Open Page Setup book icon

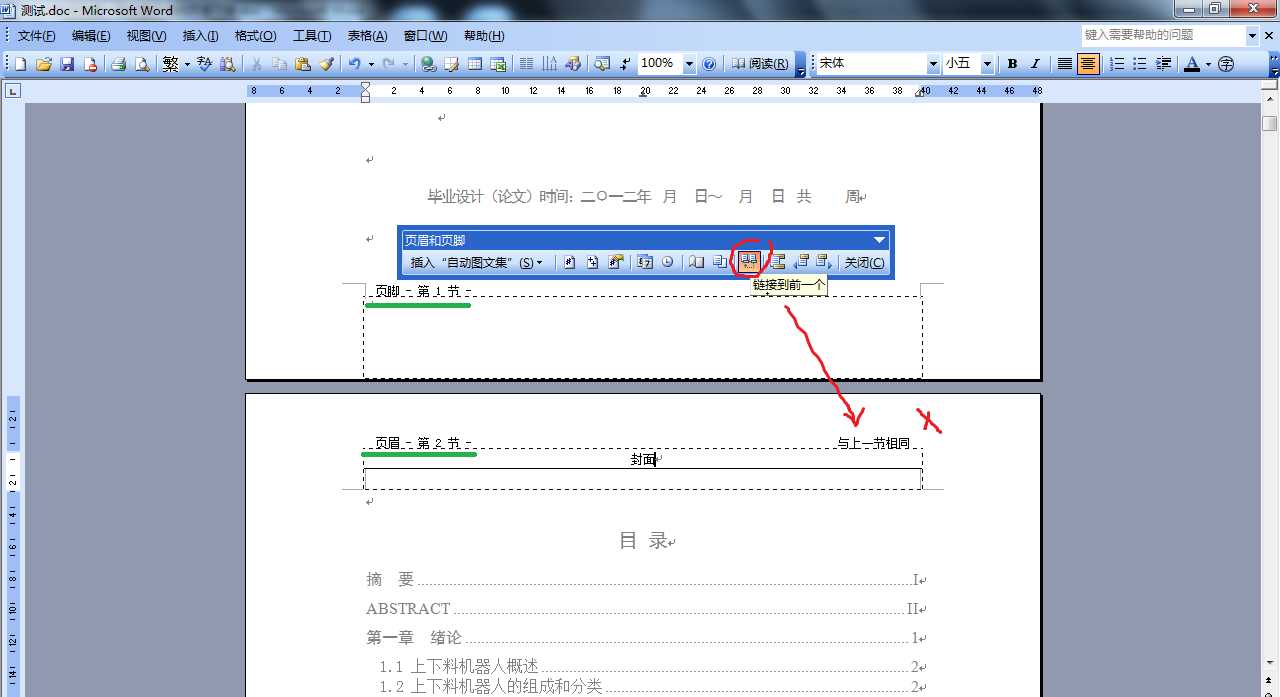pos(697,262)
